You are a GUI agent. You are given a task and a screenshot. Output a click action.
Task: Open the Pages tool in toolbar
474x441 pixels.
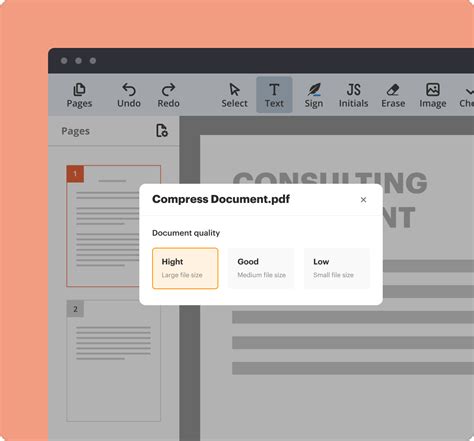(79, 95)
